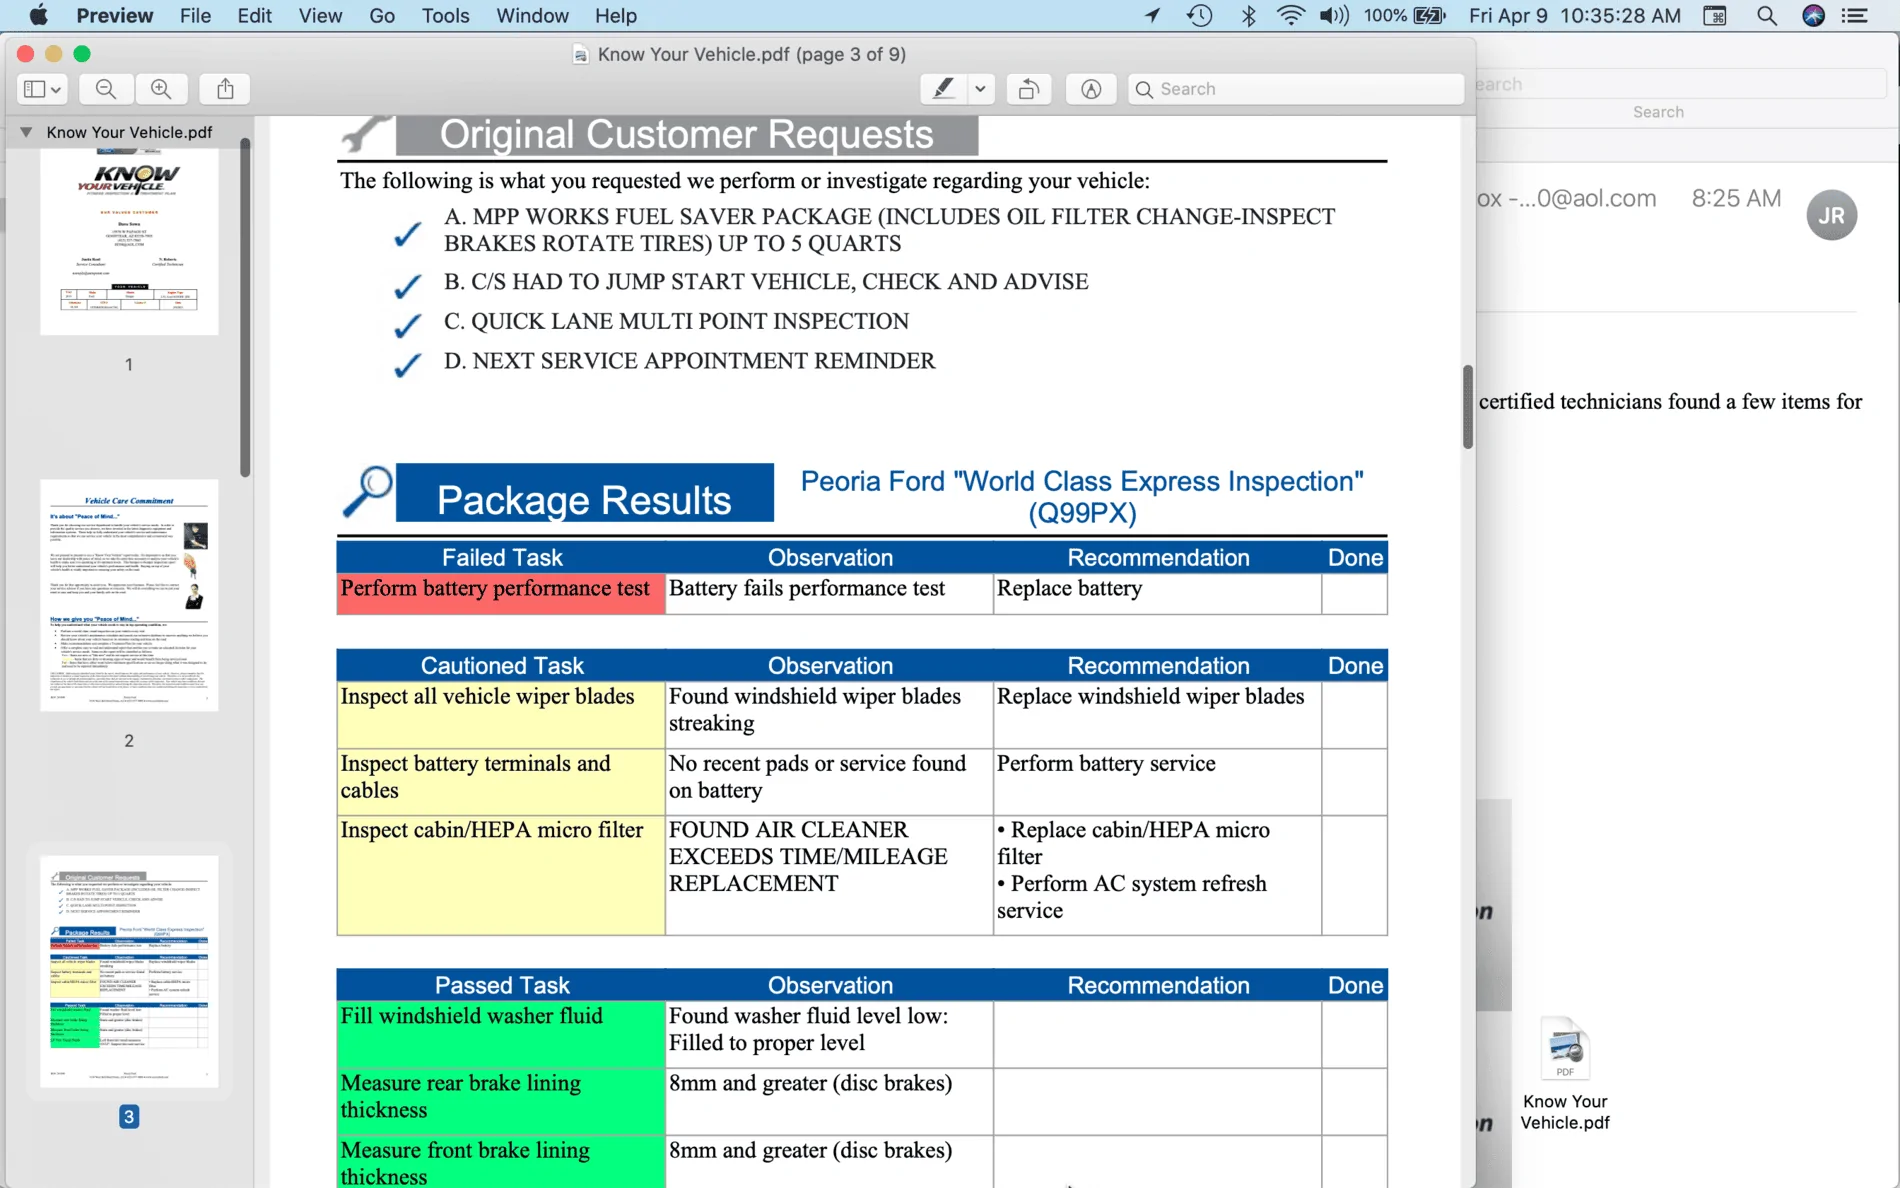
Task: Click the 'Replace battery' recommendation text
Action: [x=1069, y=588]
